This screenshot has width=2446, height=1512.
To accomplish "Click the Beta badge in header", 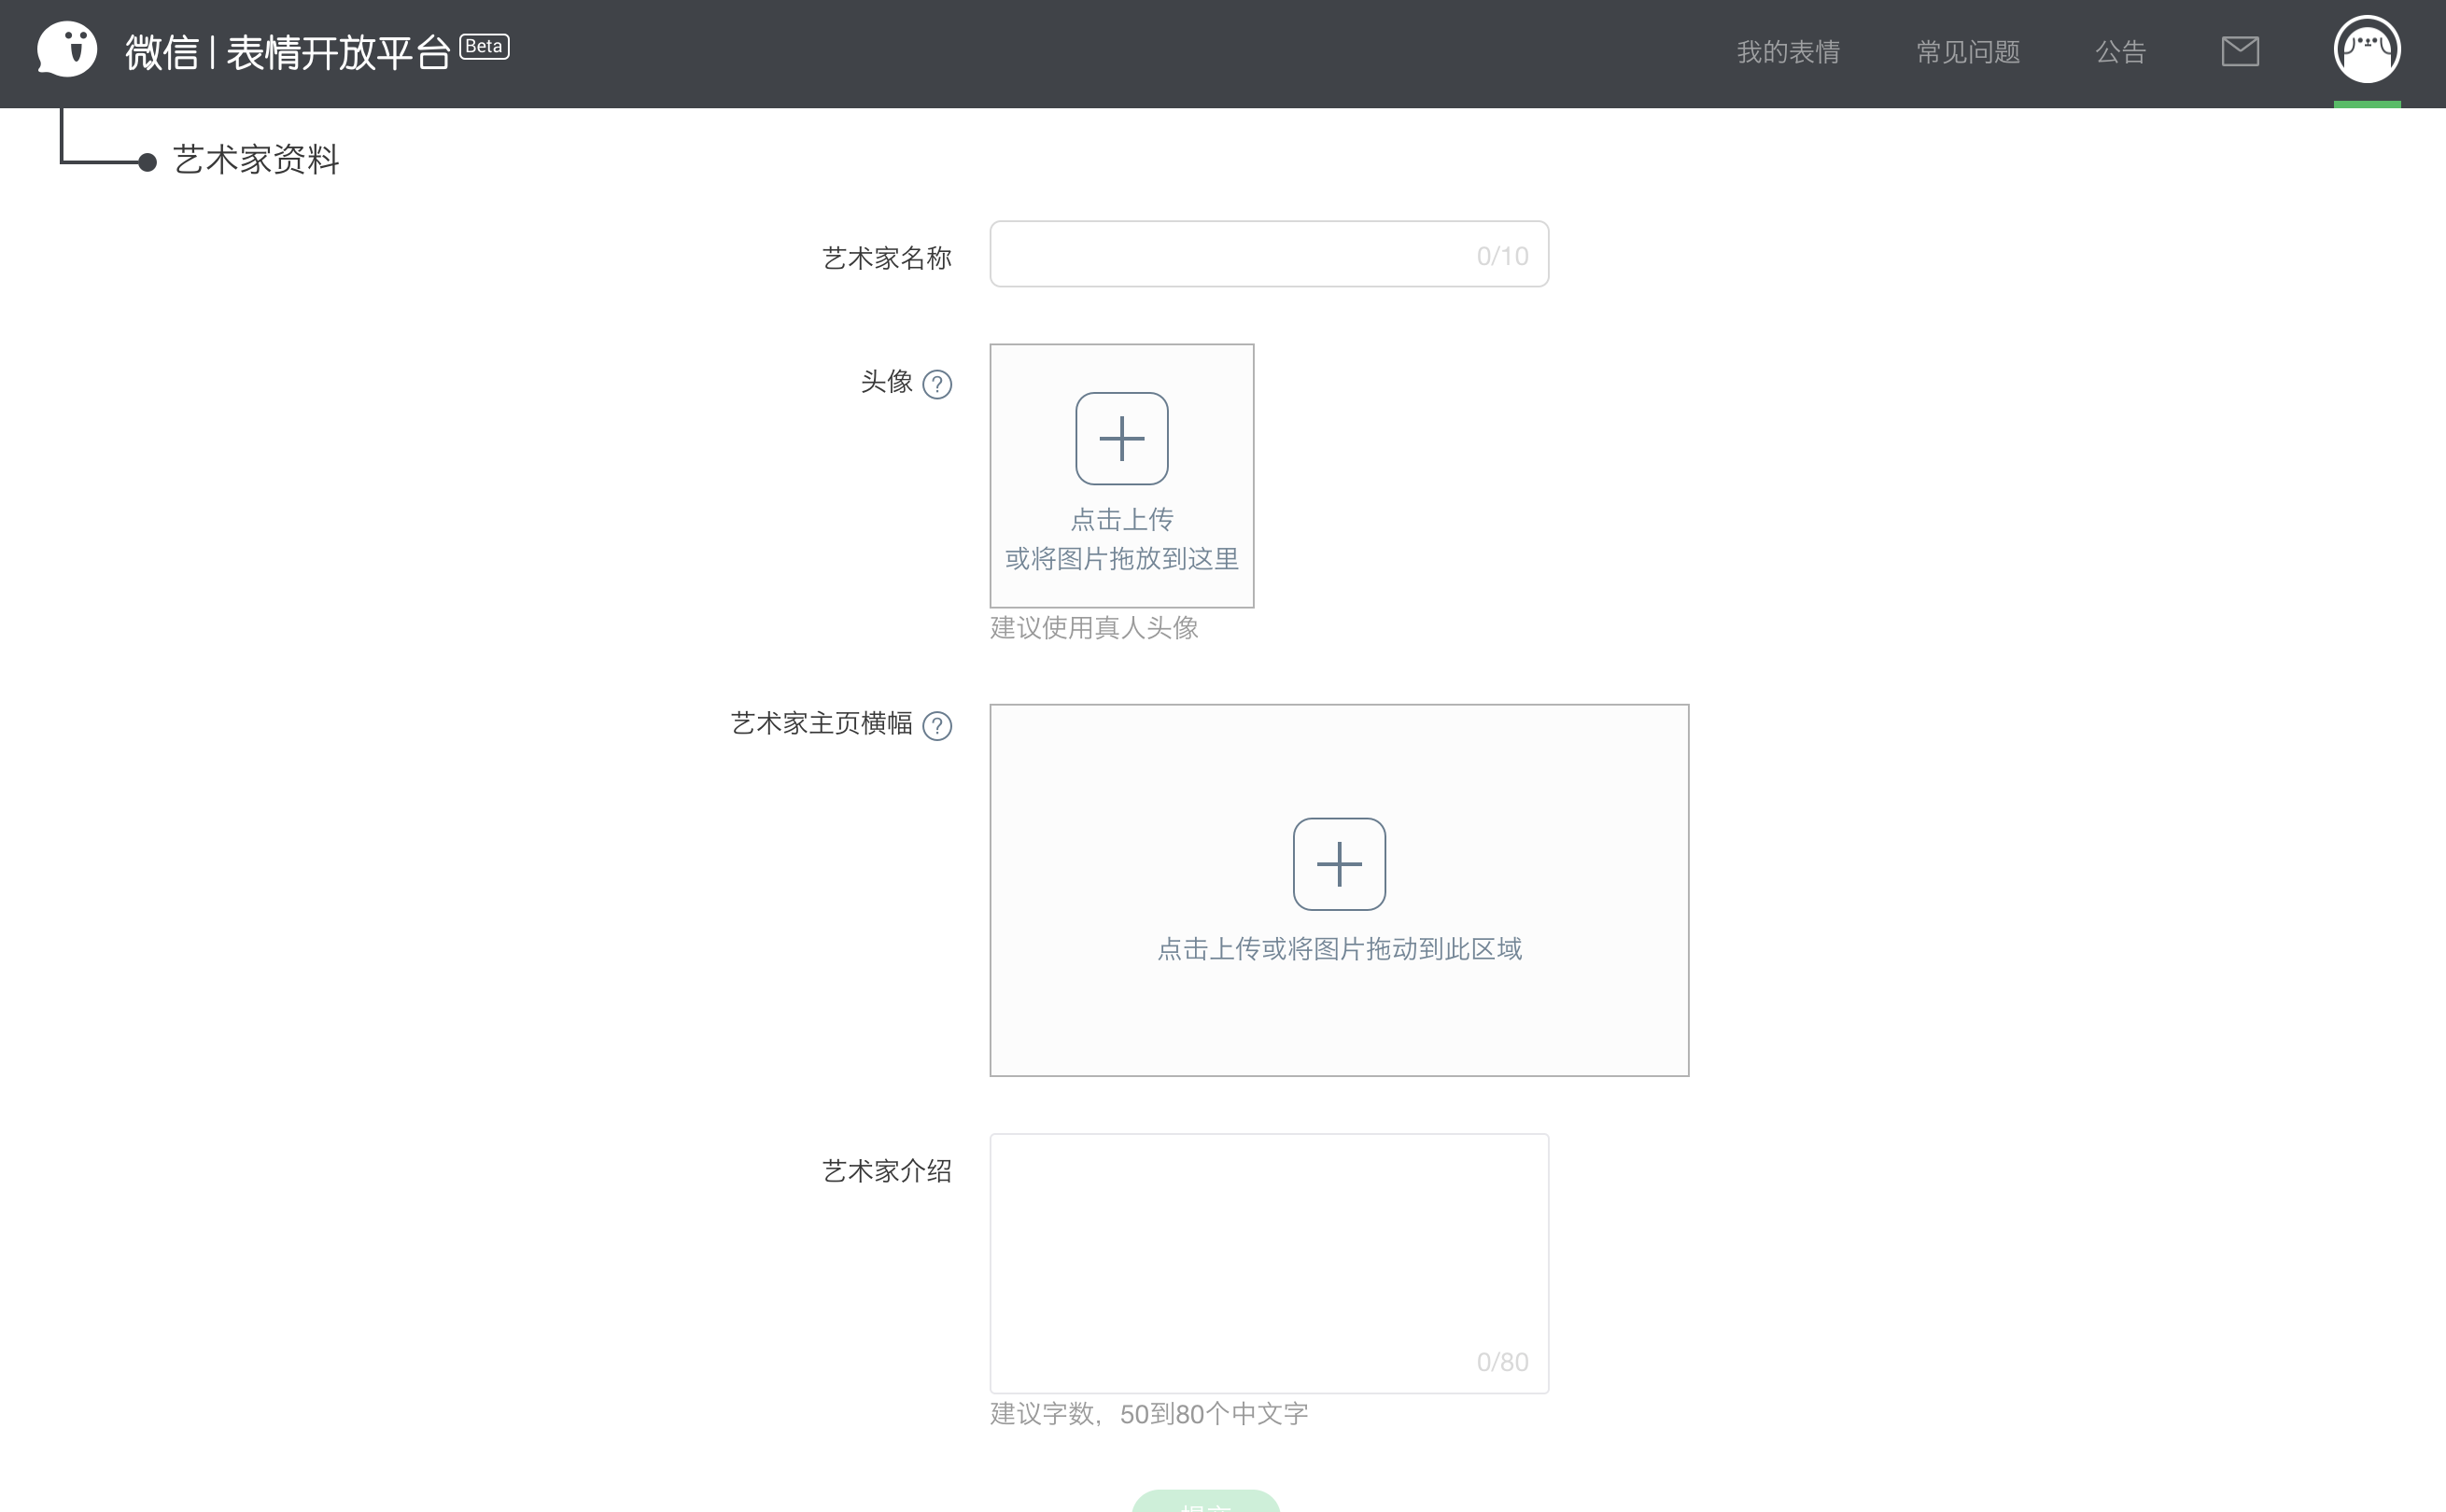I will click(484, 46).
